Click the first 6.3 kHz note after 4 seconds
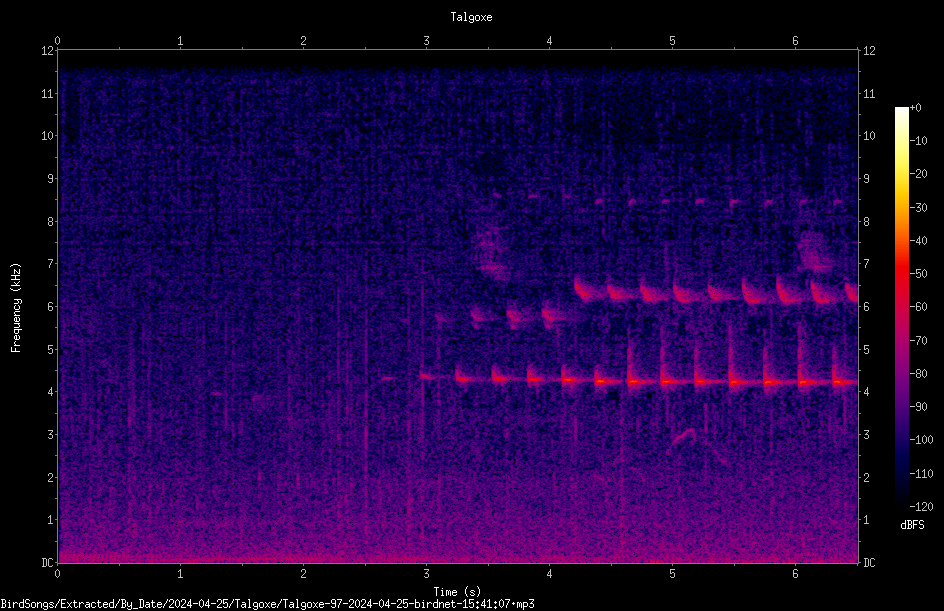 (x=586, y=290)
